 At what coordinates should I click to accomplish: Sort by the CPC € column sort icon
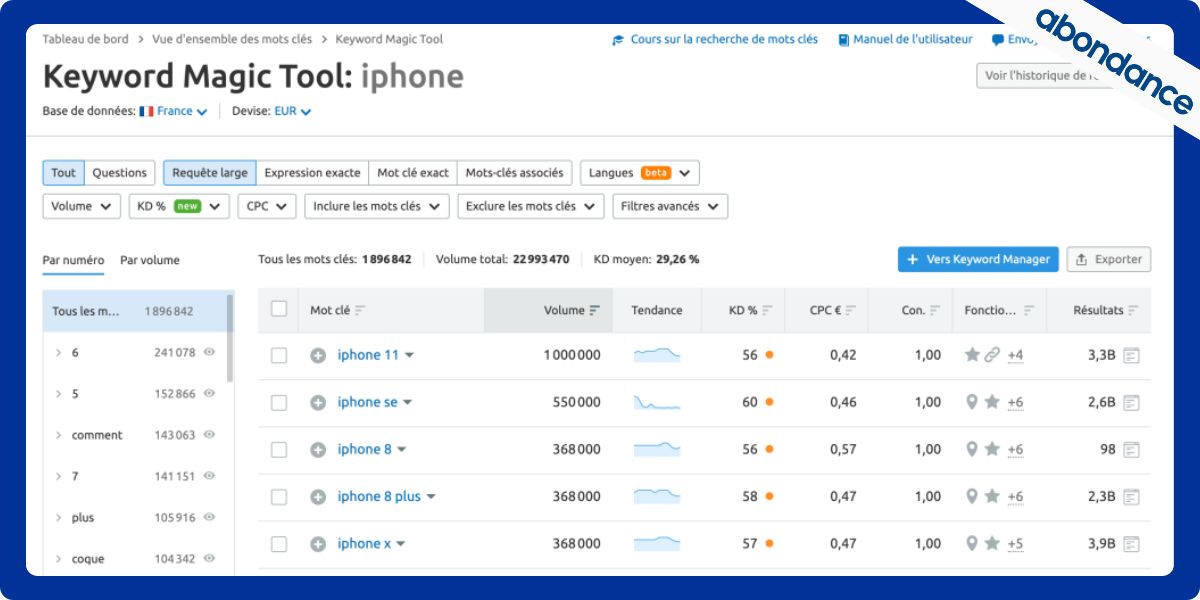(852, 310)
